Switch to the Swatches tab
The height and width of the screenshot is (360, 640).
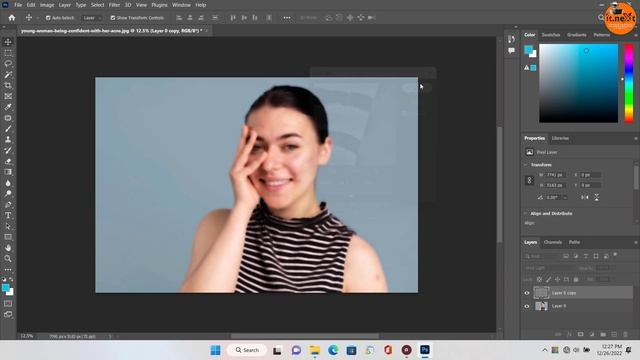pyautogui.click(x=551, y=35)
